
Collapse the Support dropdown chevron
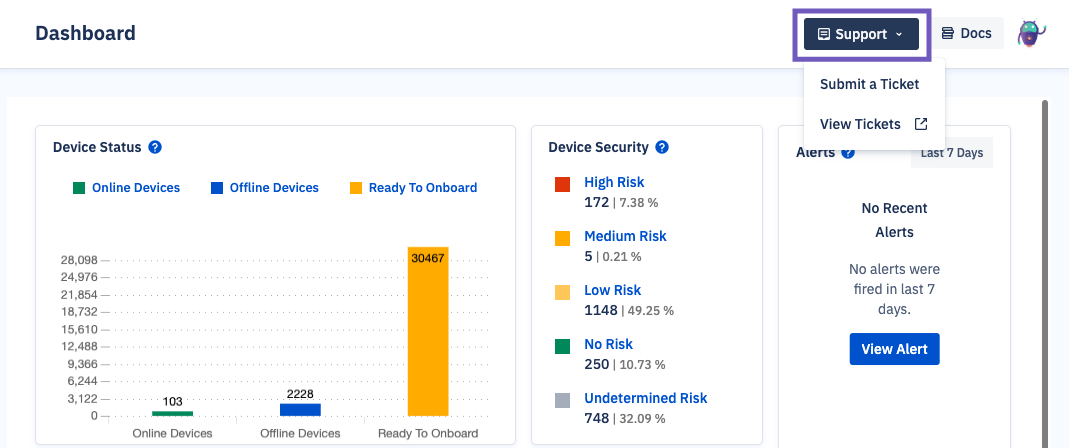point(899,35)
